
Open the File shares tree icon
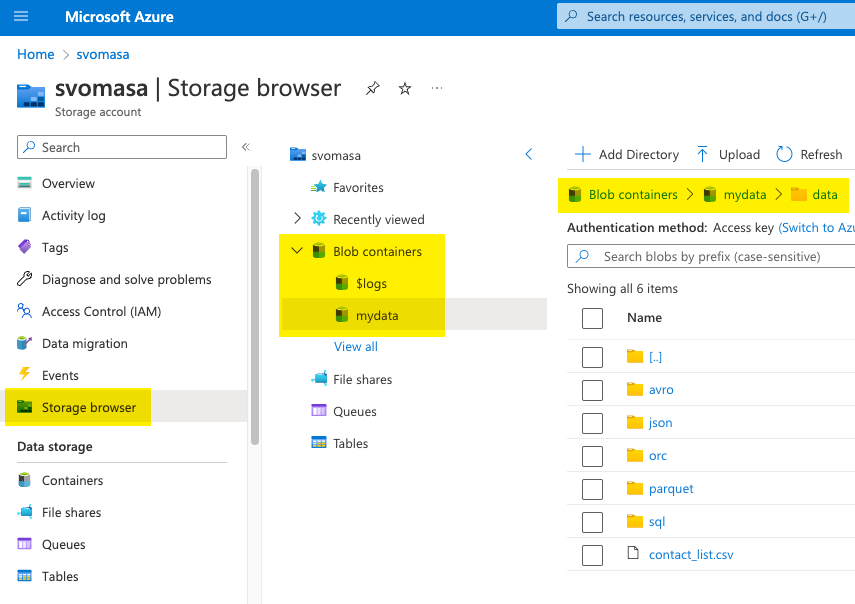pyautogui.click(x=319, y=379)
